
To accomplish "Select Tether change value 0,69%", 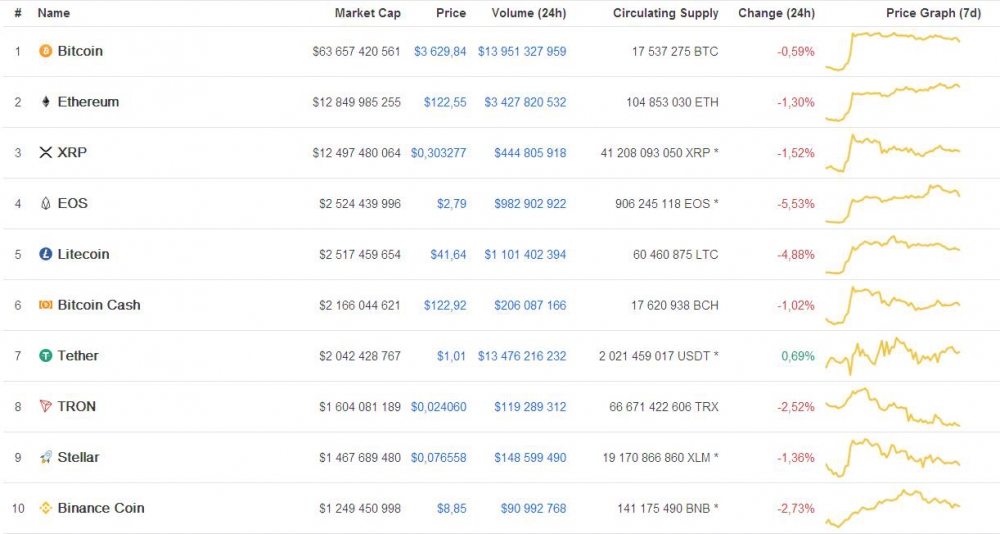I will coord(798,356).
